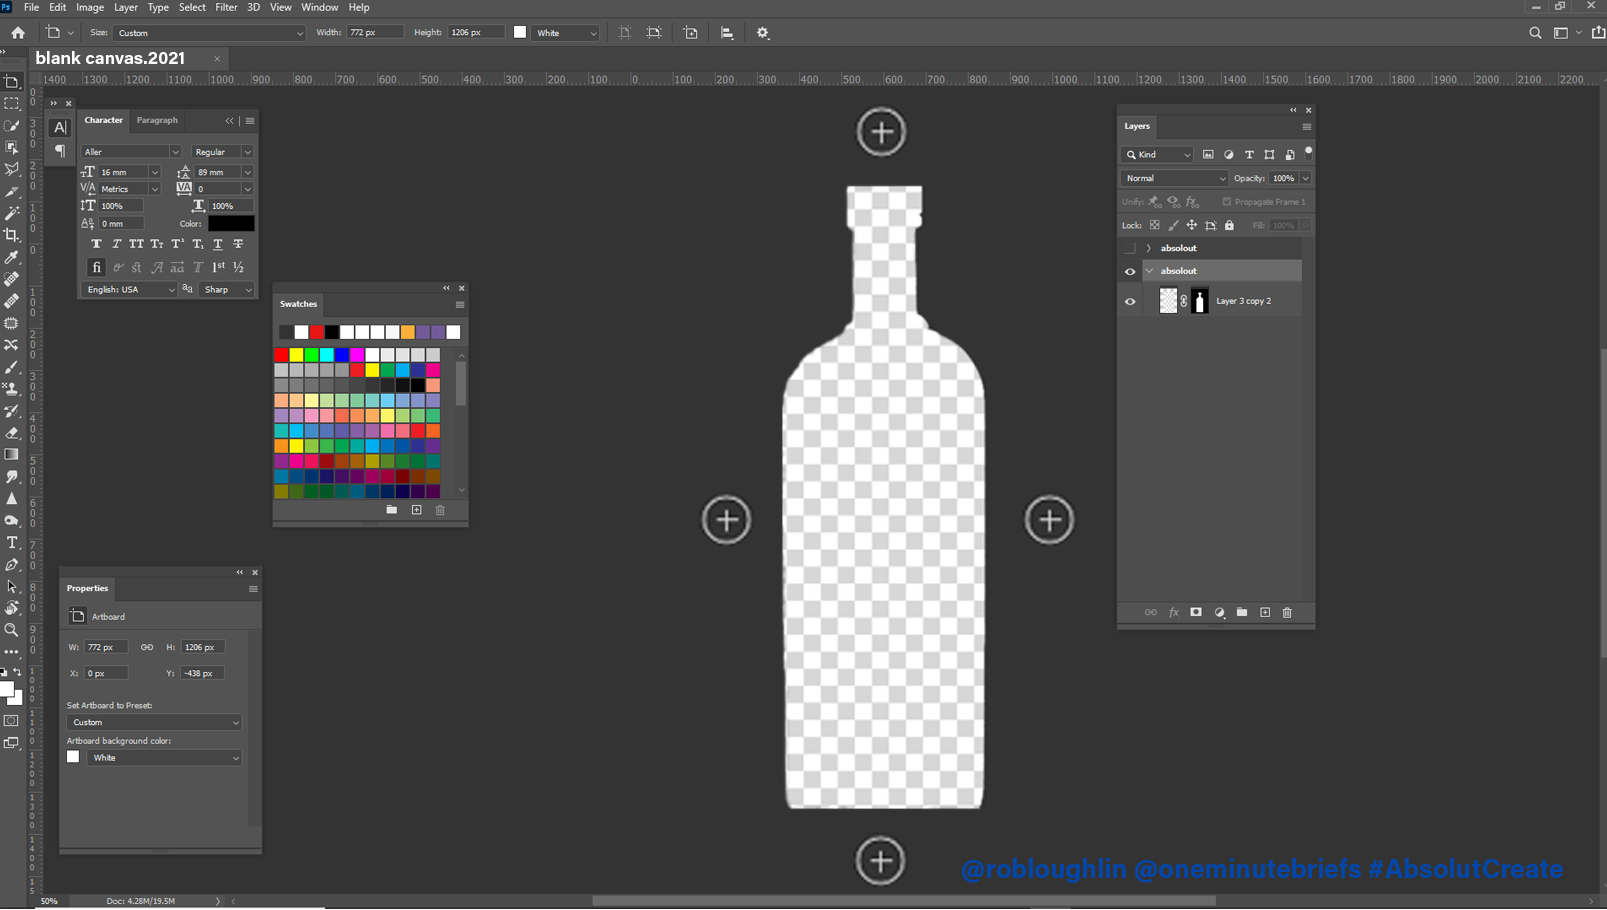The width and height of the screenshot is (1607, 910).
Task: Toggle standard ligatures fi button
Action: [x=96, y=268]
